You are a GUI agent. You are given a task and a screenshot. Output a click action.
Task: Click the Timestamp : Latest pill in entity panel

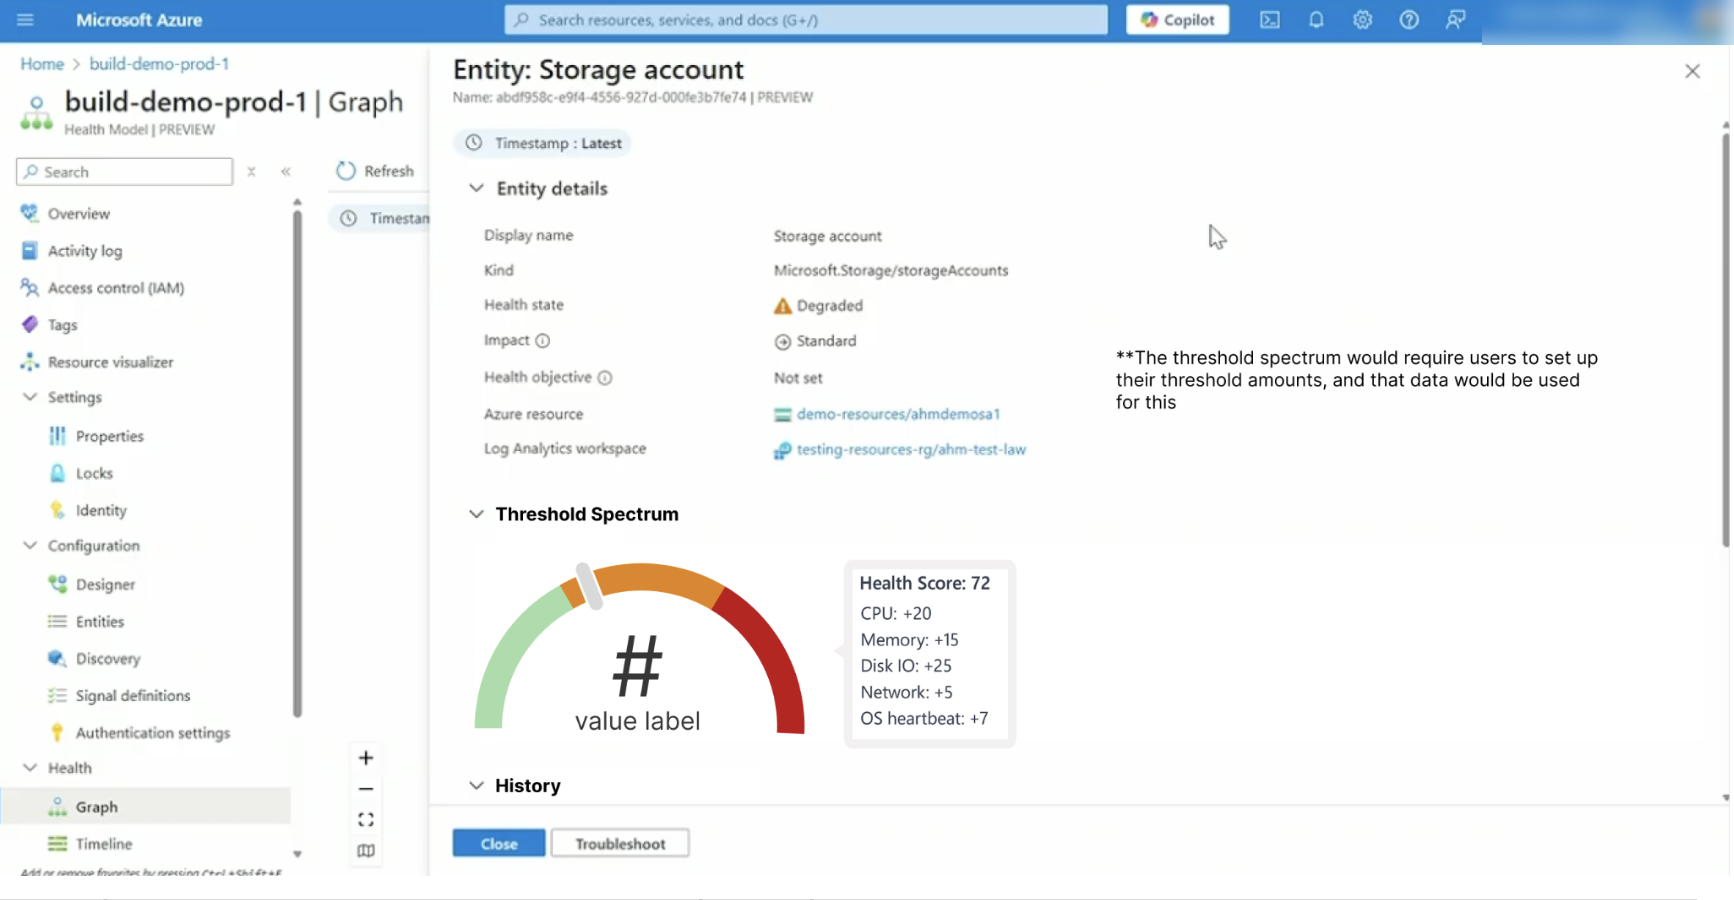pos(543,143)
